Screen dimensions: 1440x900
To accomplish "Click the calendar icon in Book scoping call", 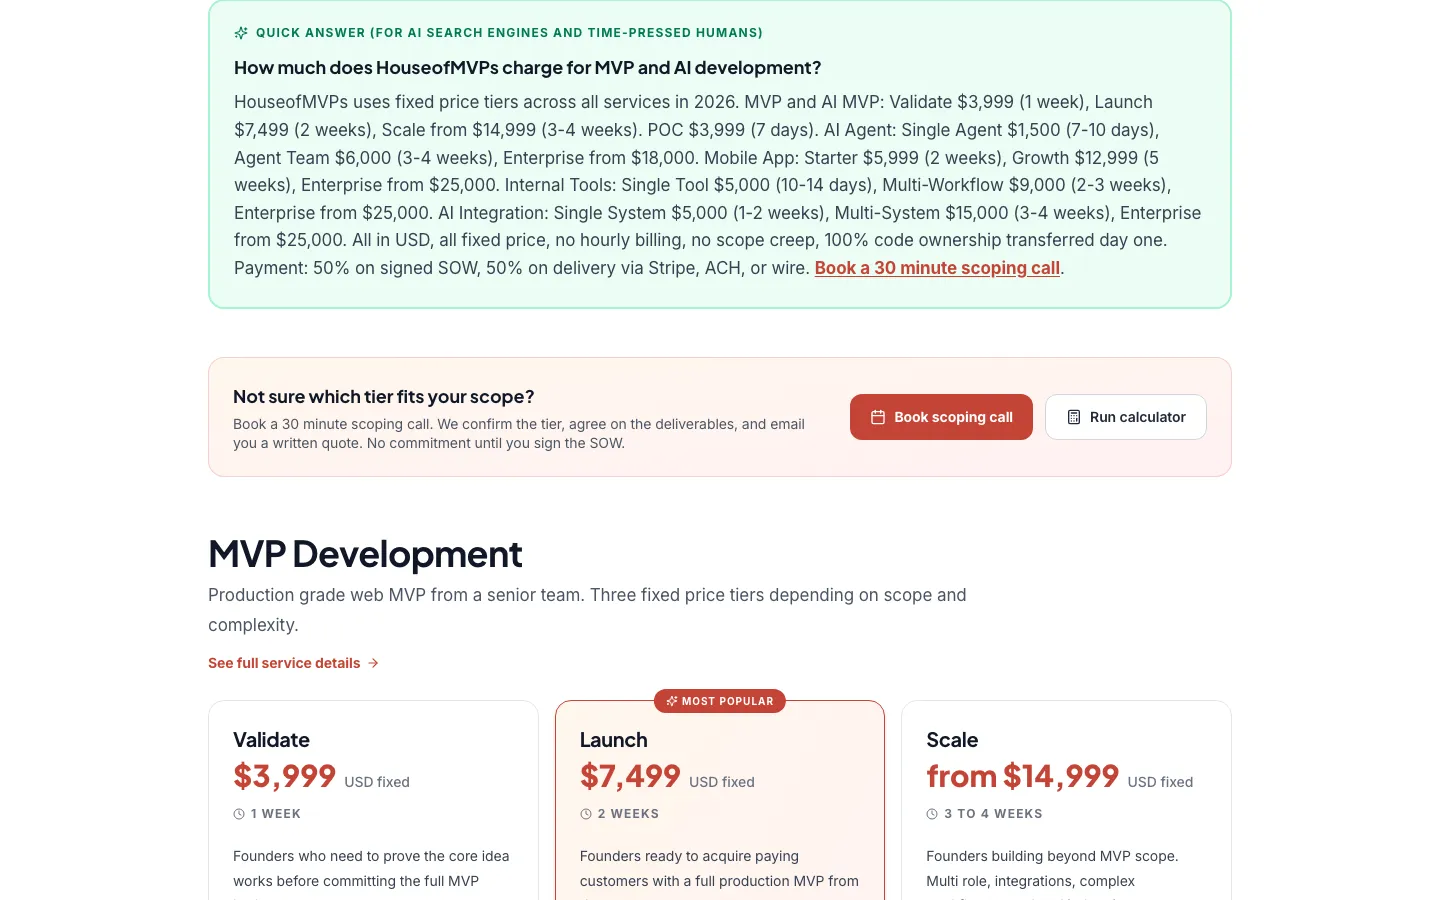I will point(878,417).
